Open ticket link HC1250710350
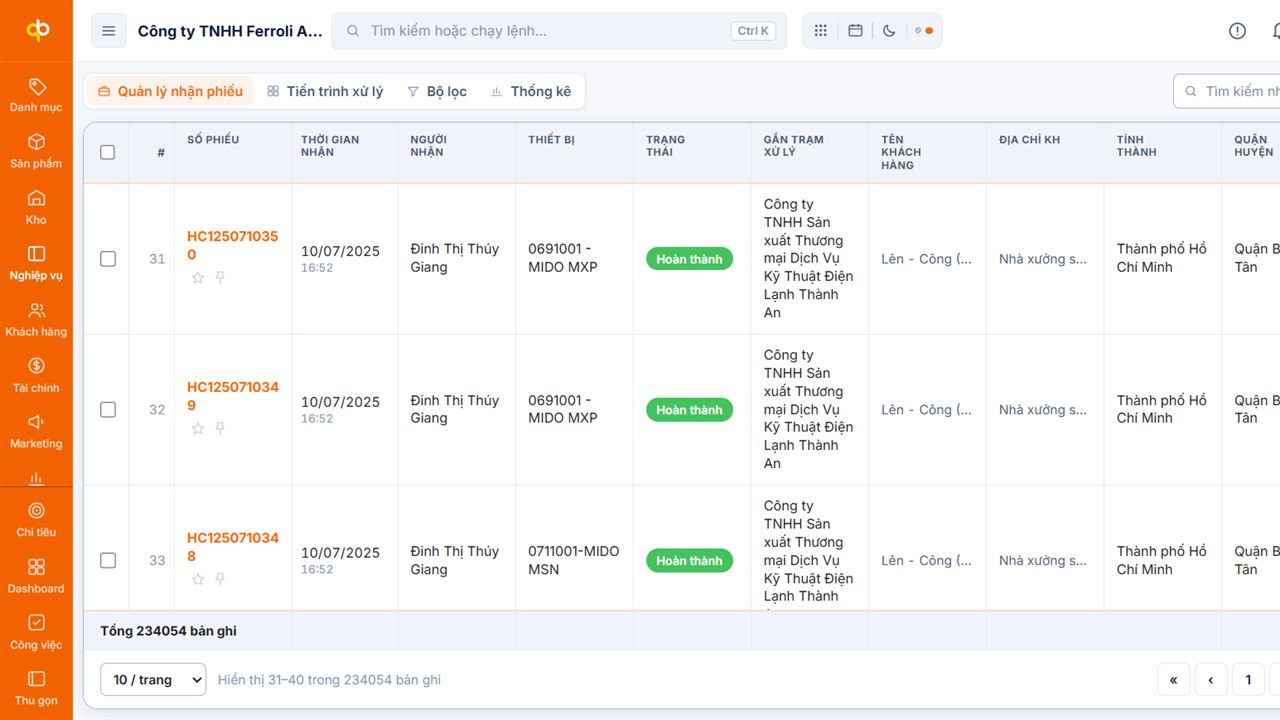This screenshot has height=720, width=1280. coord(233,245)
